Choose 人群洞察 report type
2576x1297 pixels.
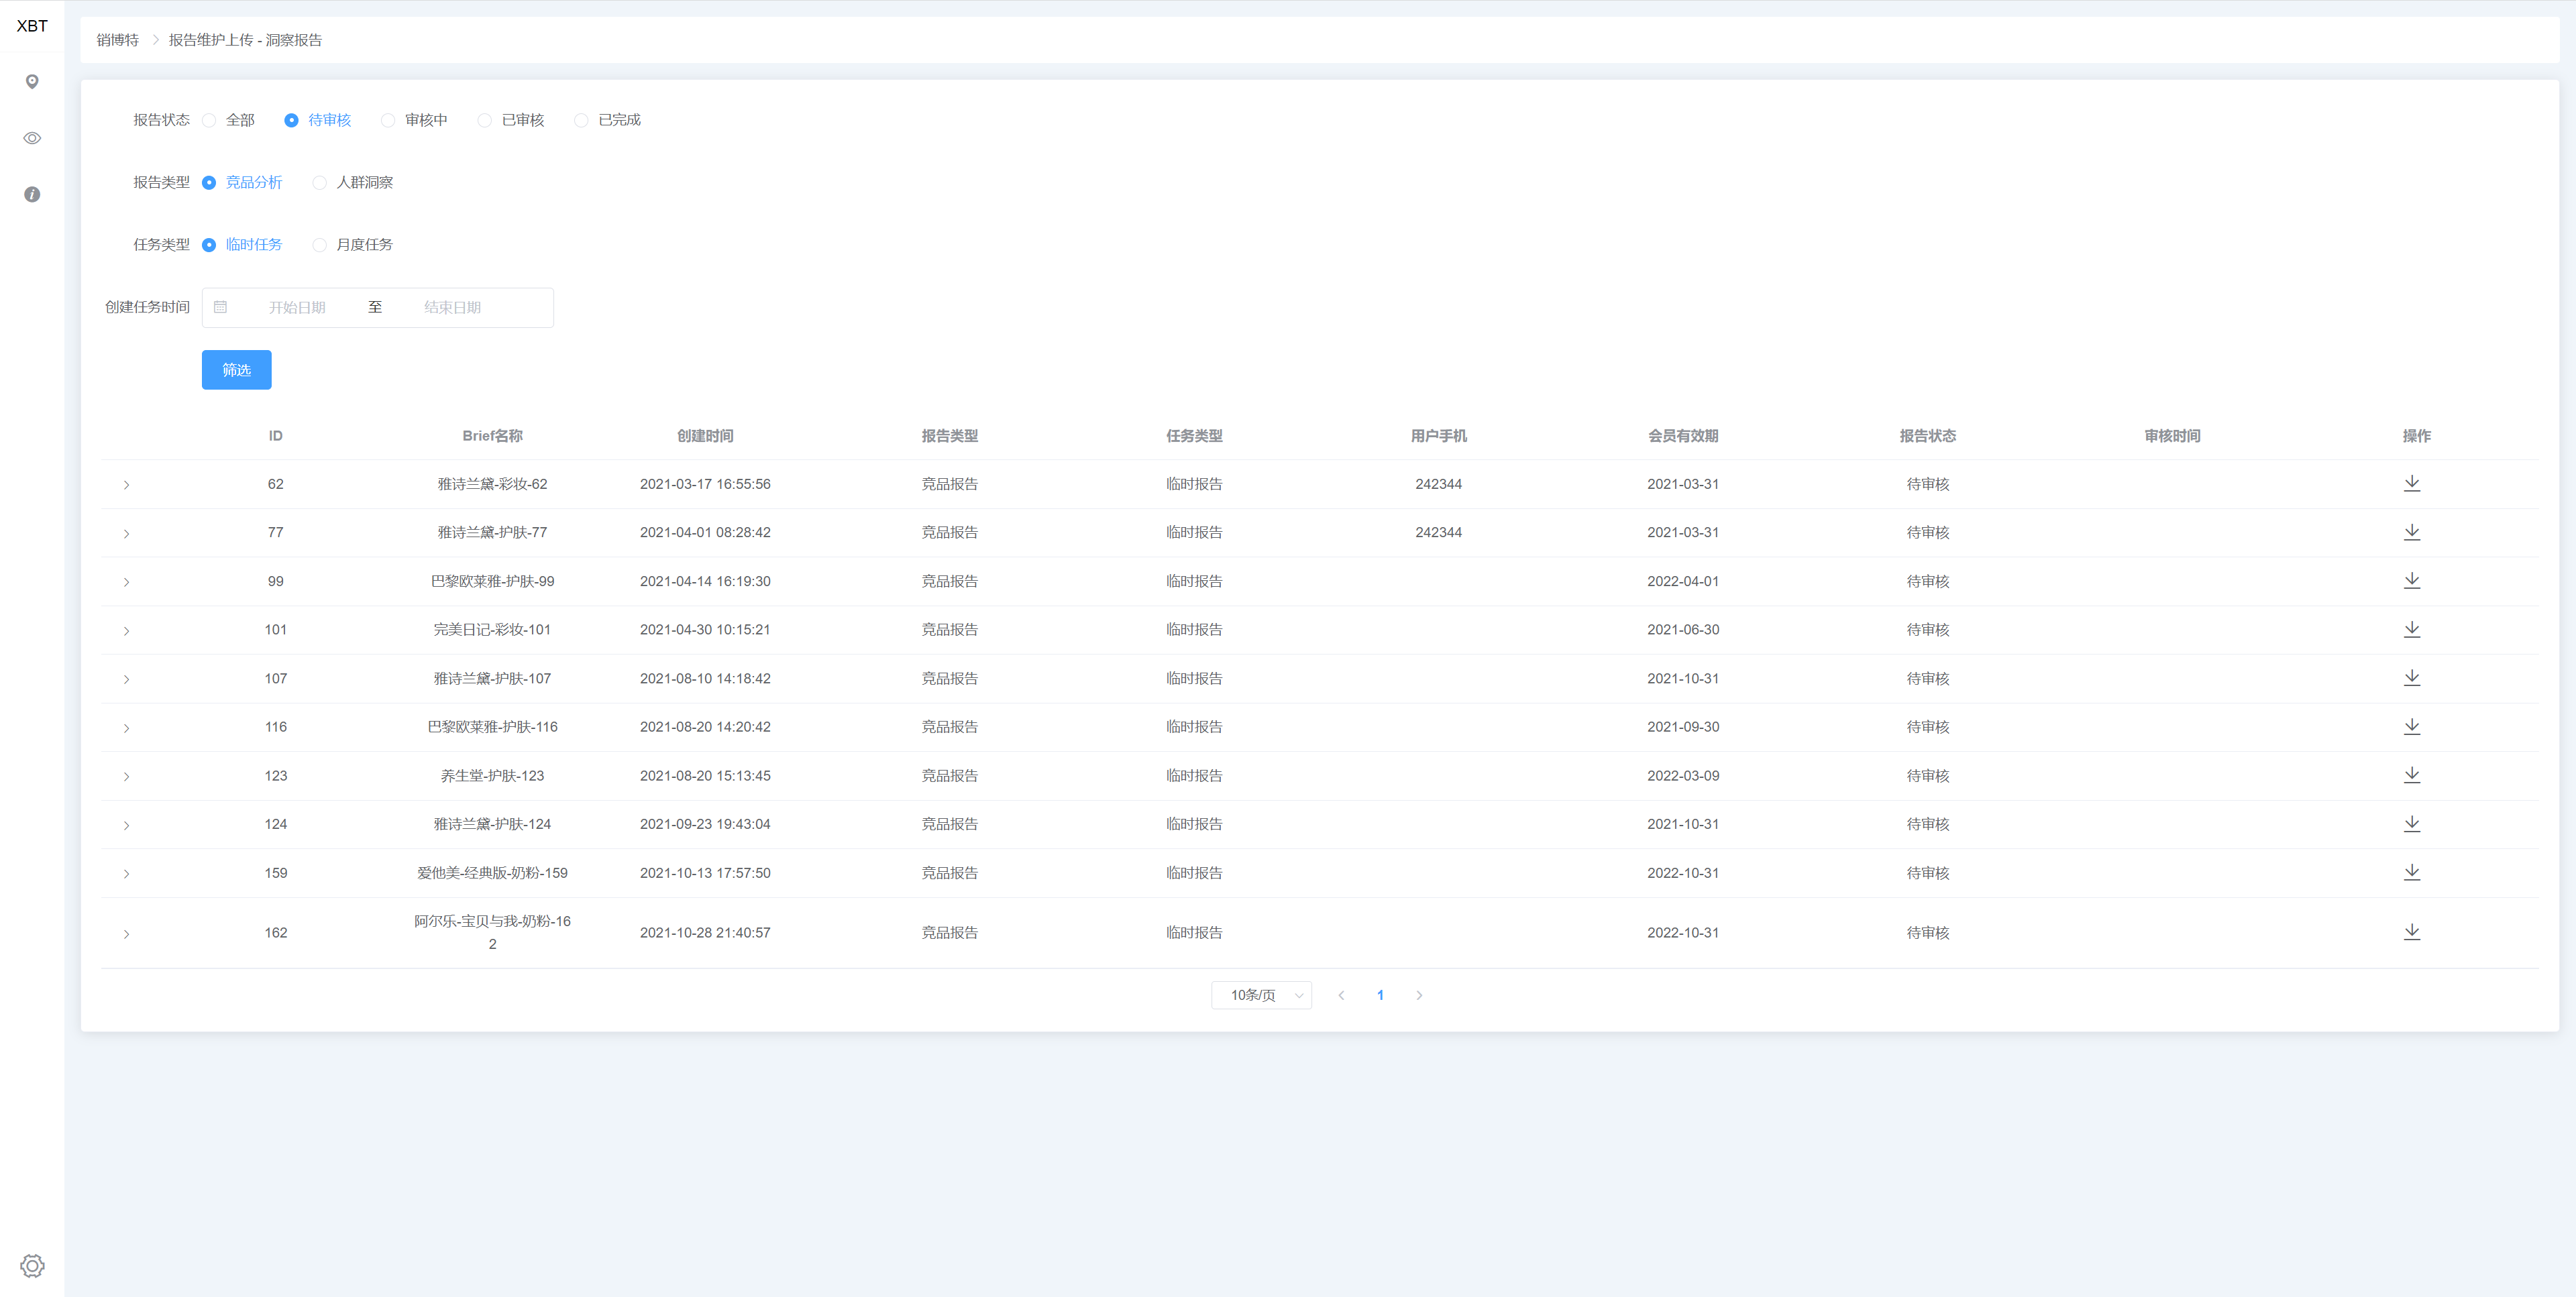[353, 182]
